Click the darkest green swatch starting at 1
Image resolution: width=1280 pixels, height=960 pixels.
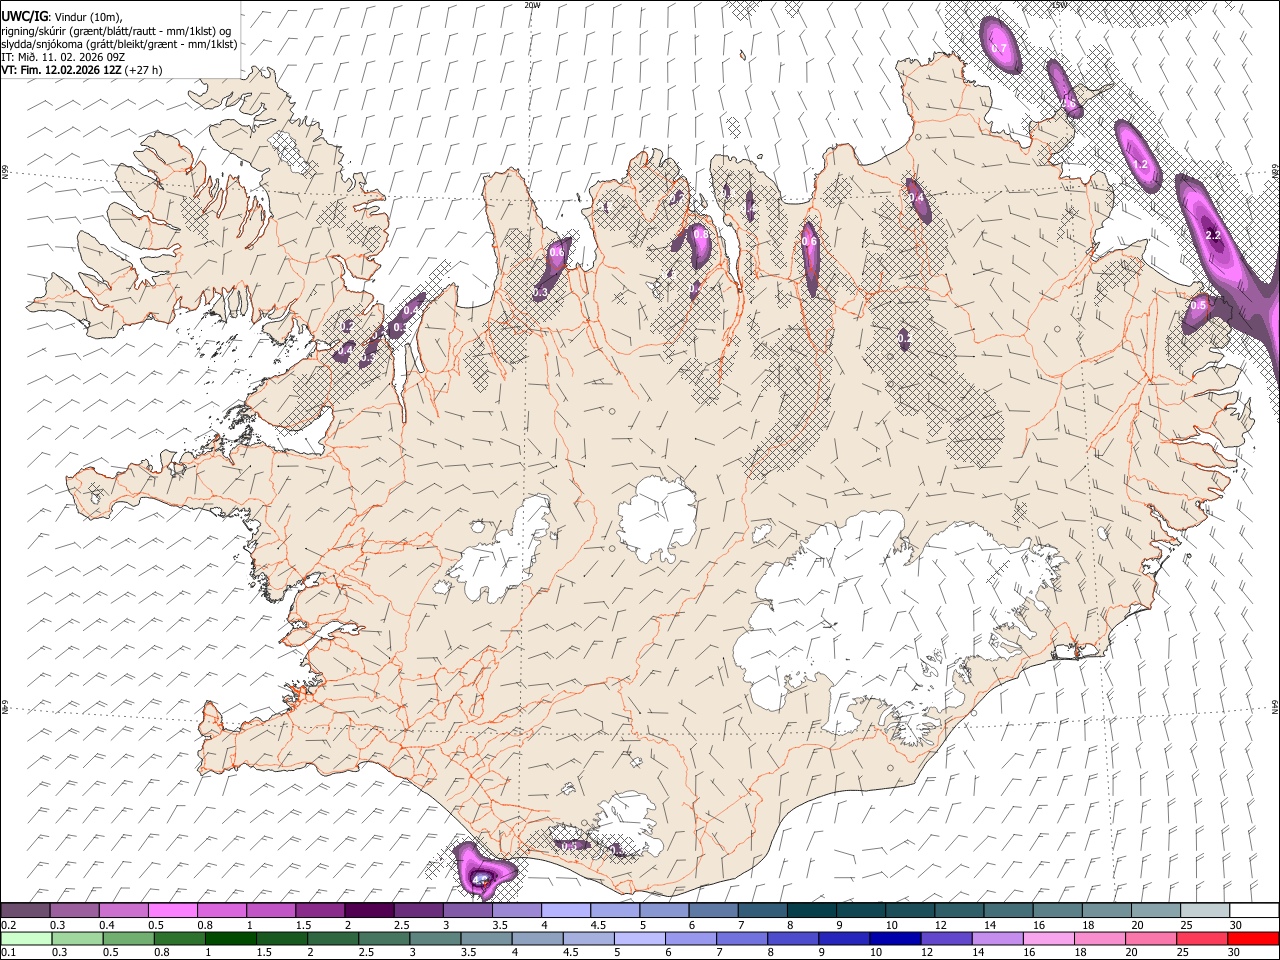pyautogui.click(x=231, y=938)
